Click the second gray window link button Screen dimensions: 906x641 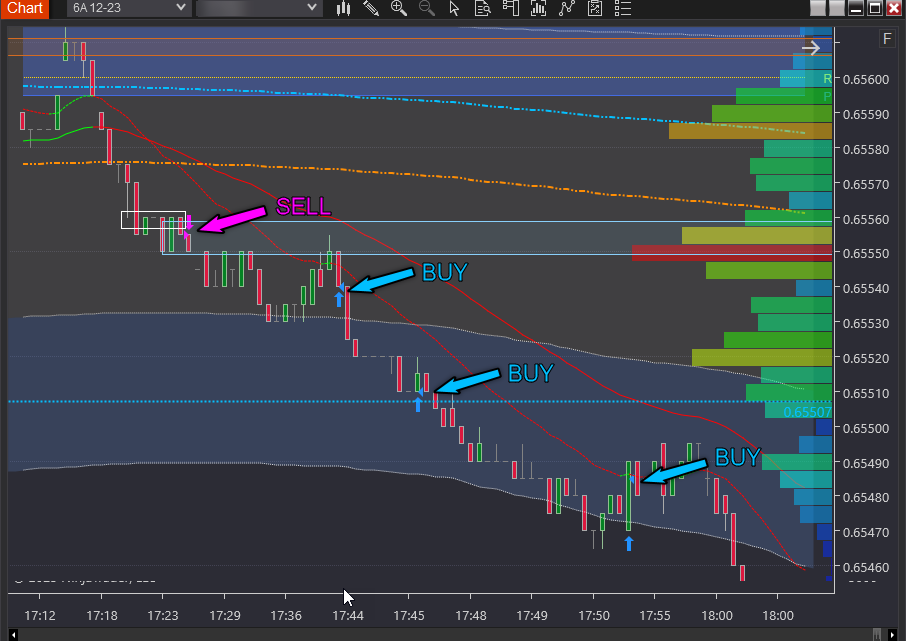(x=837, y=8)
